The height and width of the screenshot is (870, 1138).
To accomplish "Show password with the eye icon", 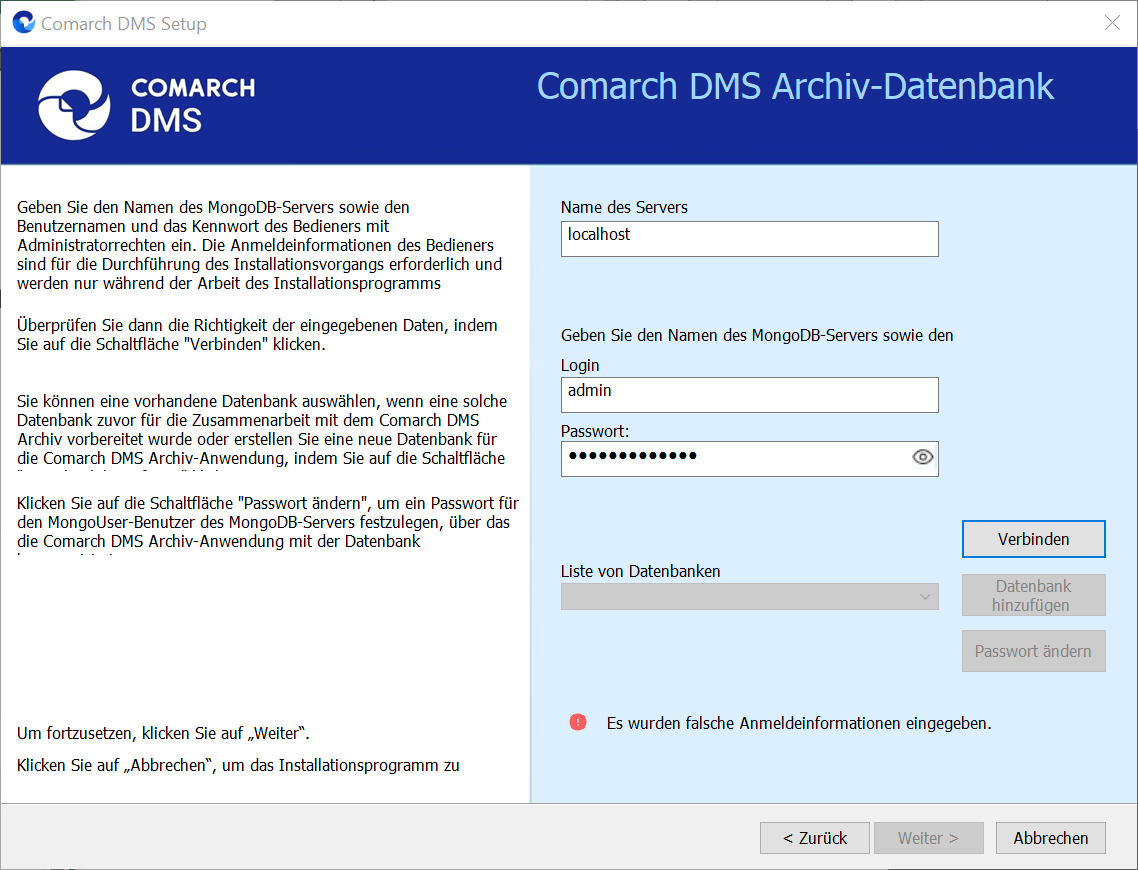I will click(x=922, y=457).
